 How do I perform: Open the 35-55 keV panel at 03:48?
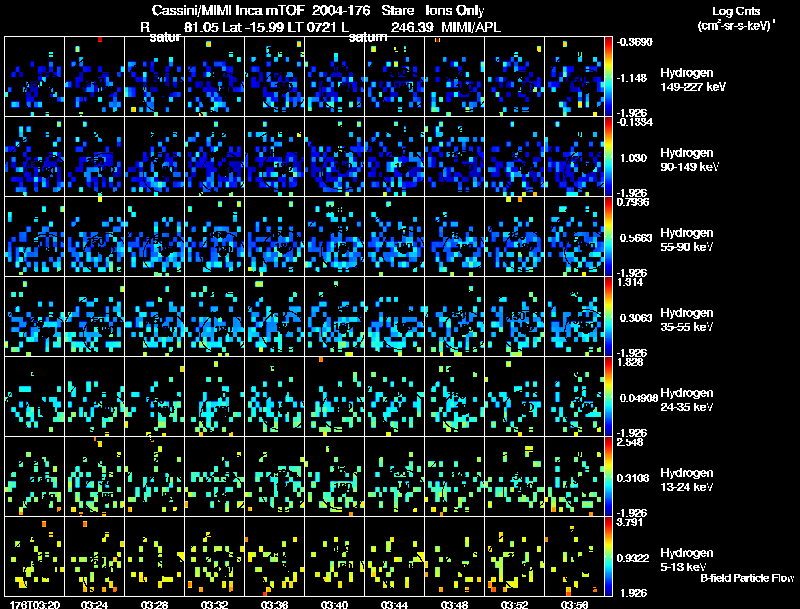tap(454, 317)
